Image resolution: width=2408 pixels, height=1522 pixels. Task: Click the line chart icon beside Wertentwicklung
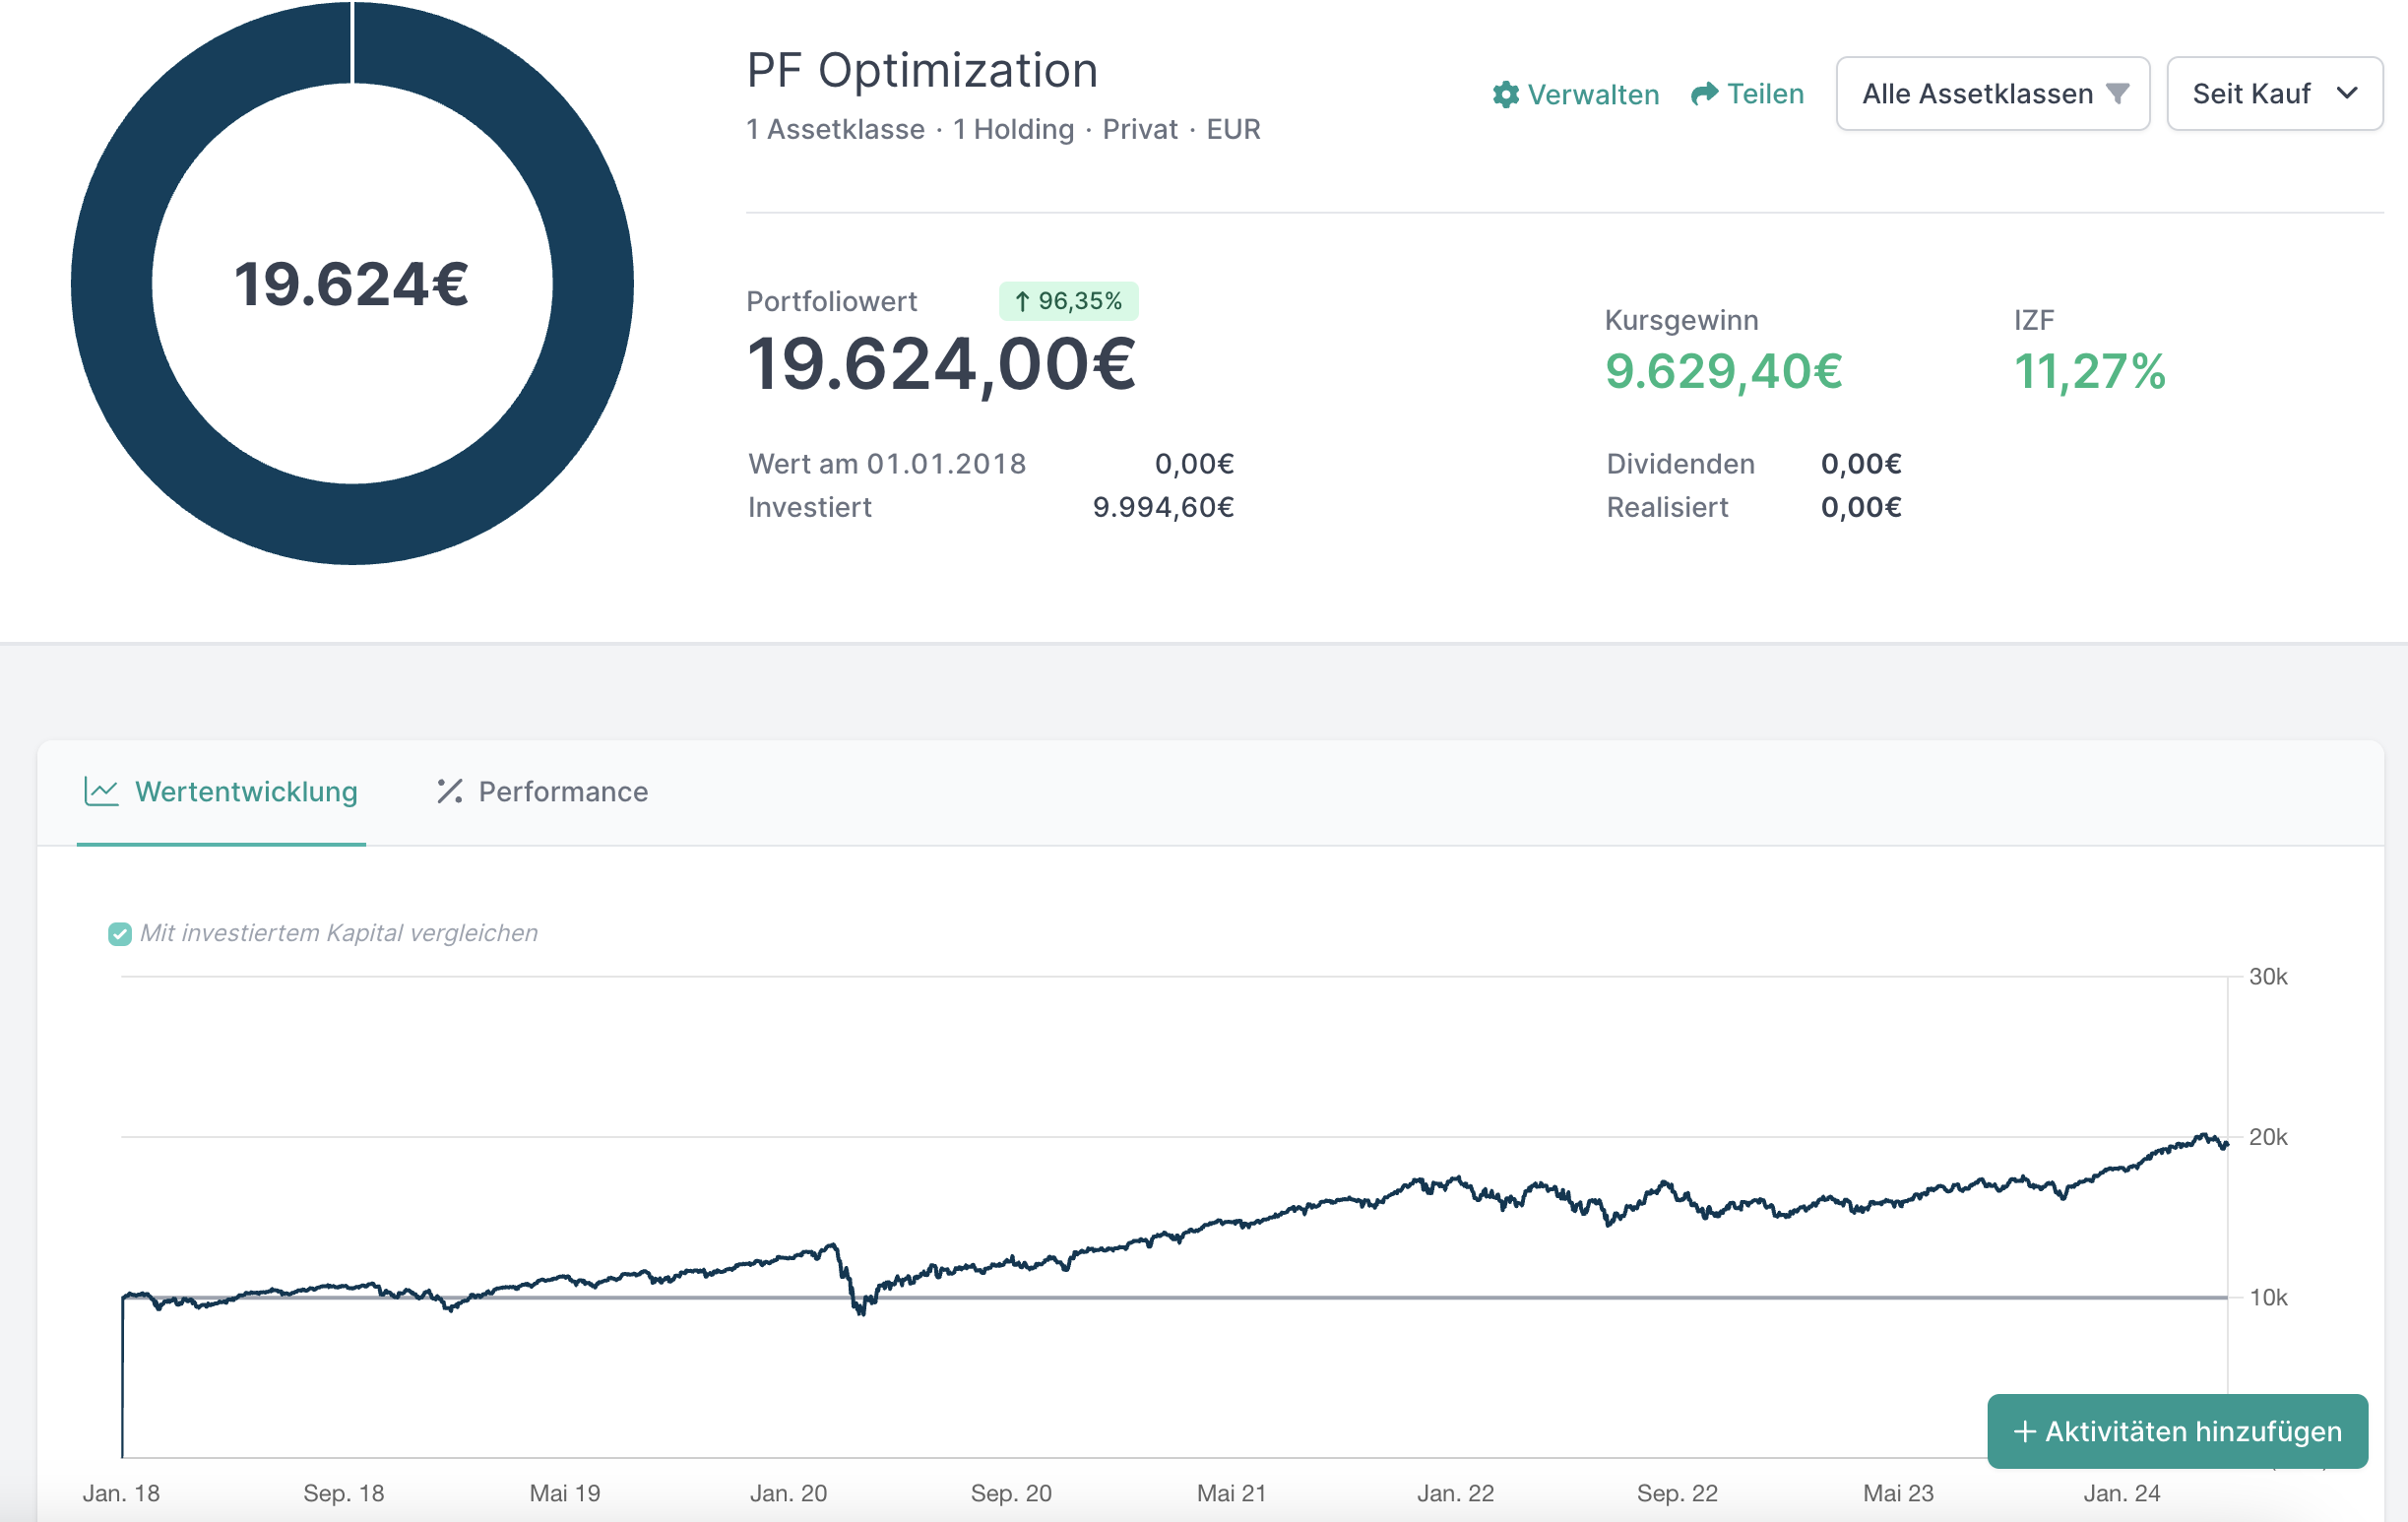coord(101,791)
